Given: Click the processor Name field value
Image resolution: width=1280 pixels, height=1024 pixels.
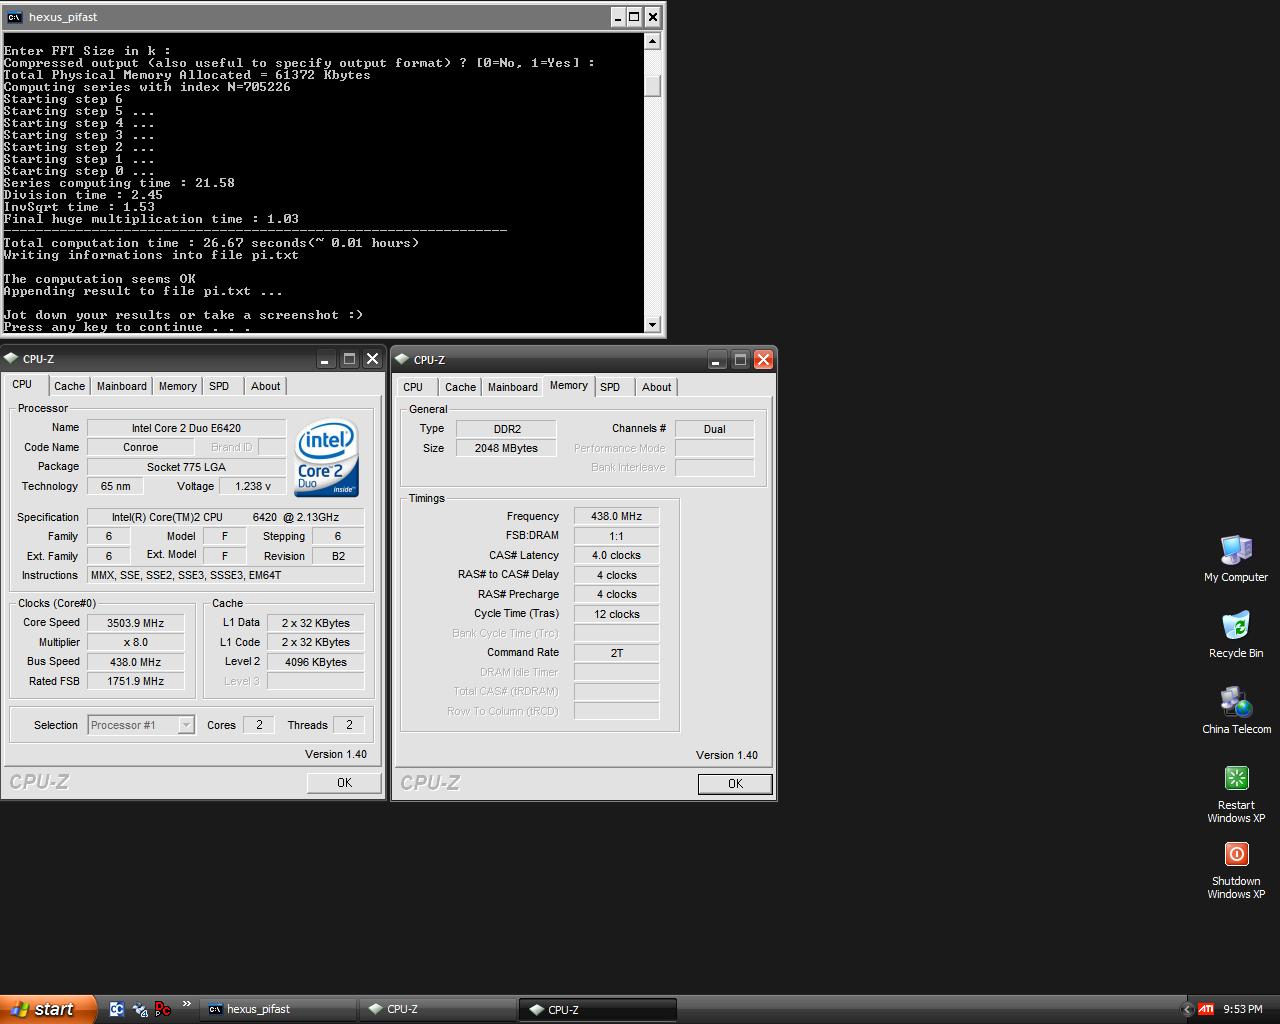Looking at the screenshot, I should pos(186,428).
